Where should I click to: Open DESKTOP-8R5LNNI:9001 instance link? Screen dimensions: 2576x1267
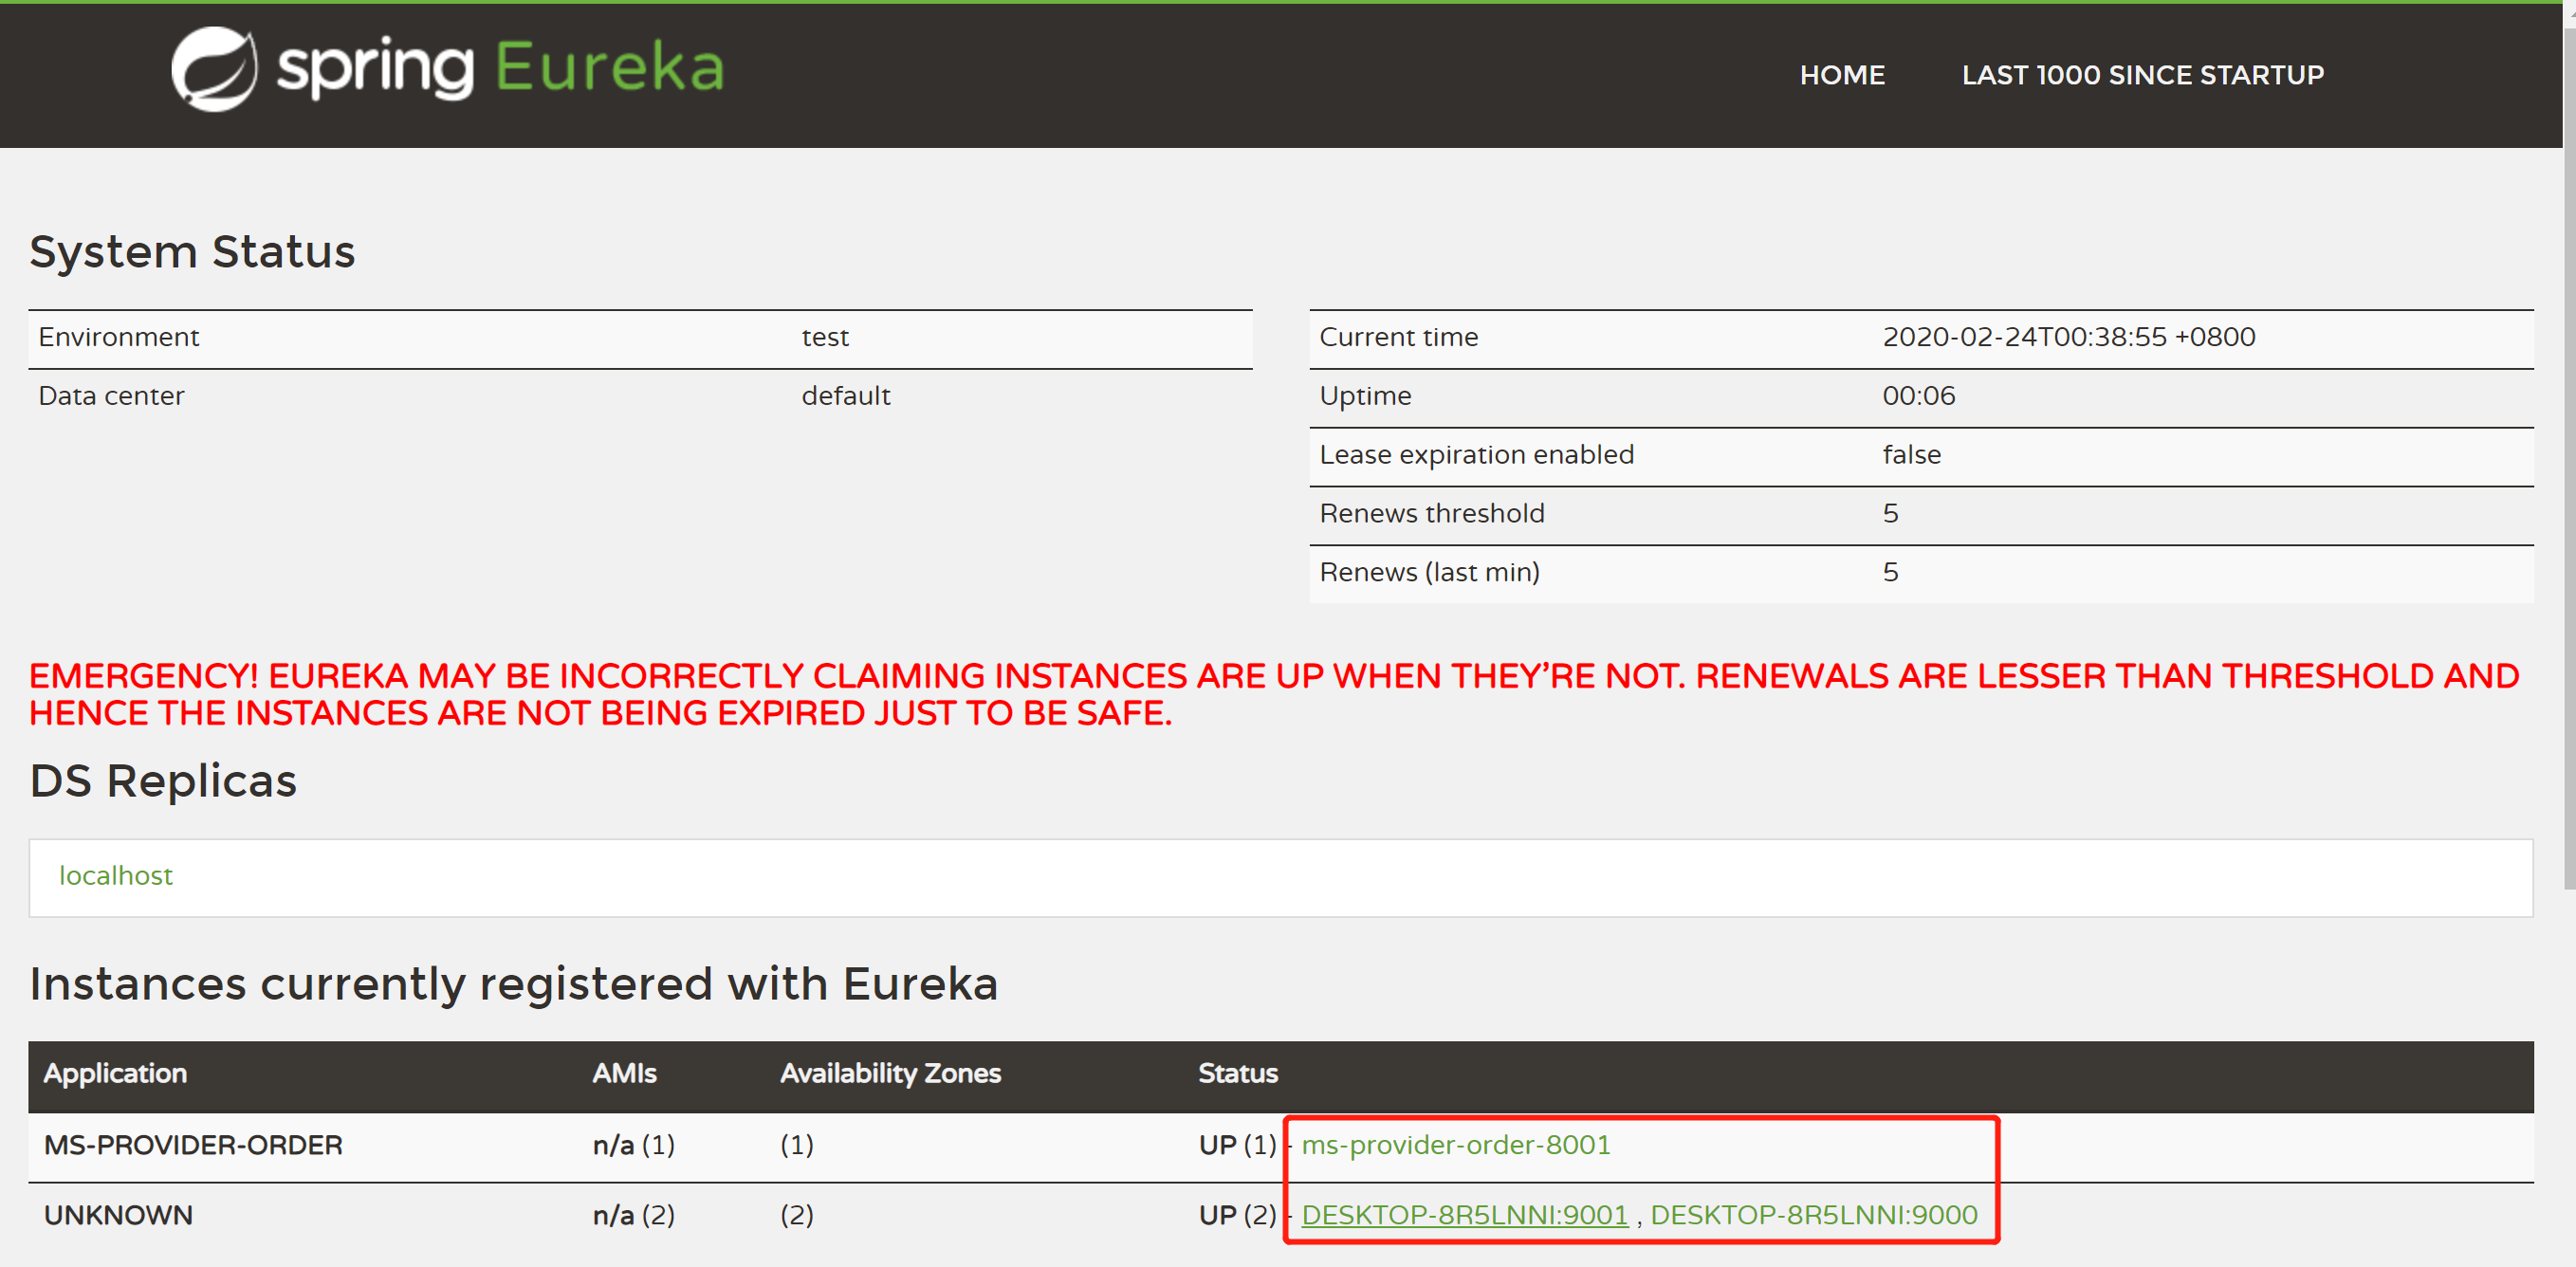pos(1464,1214)
